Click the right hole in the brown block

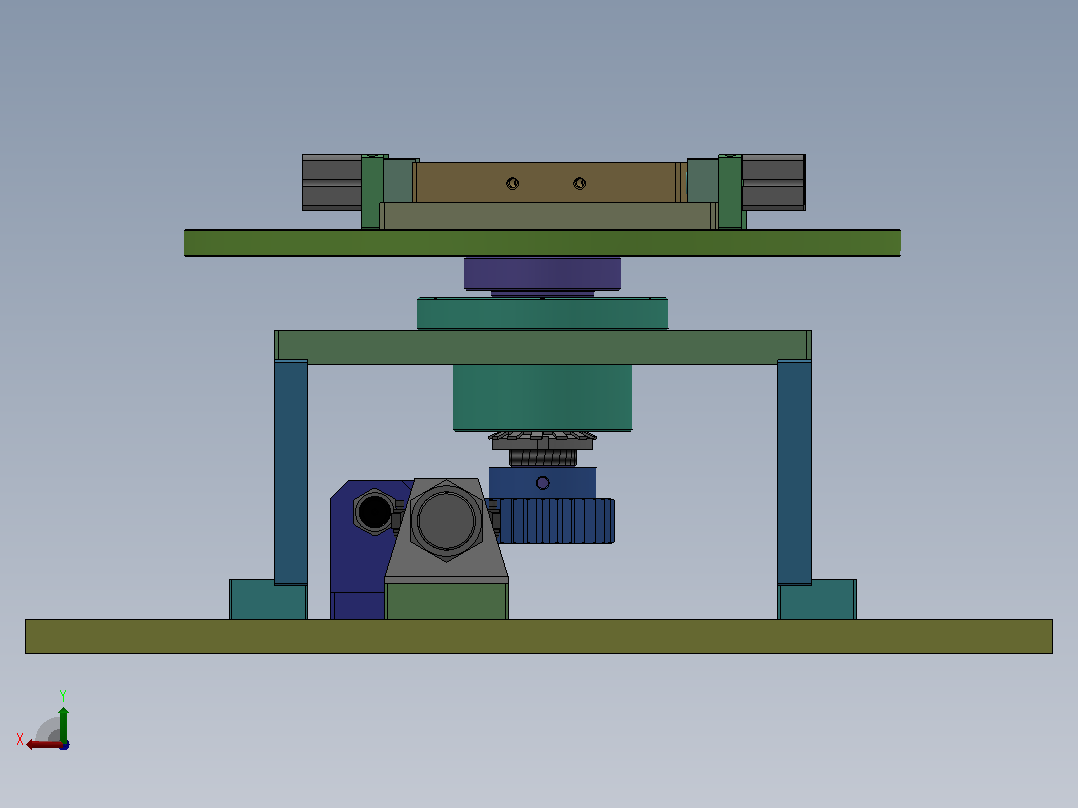tap(580, 184)
